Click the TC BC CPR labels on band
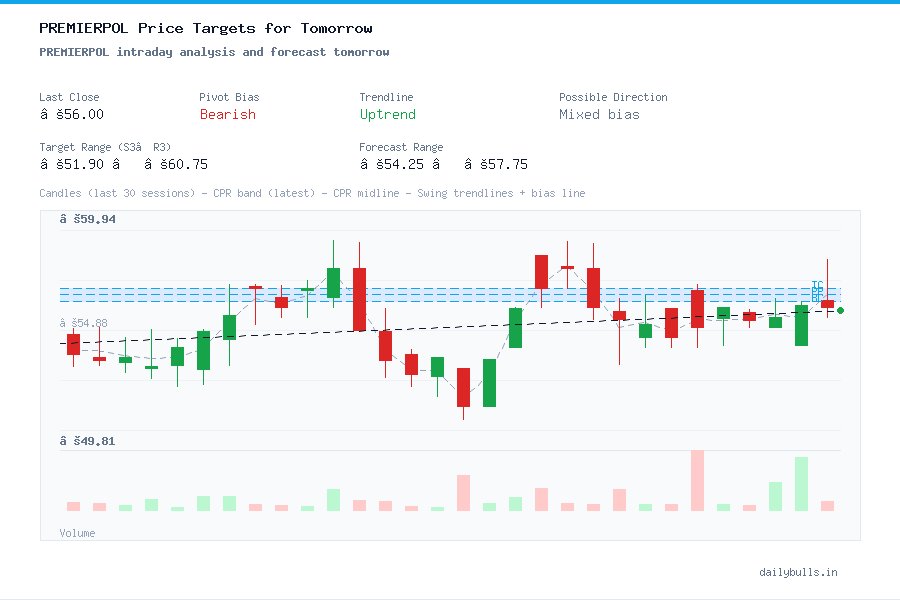900x600 pixels. 817,292
